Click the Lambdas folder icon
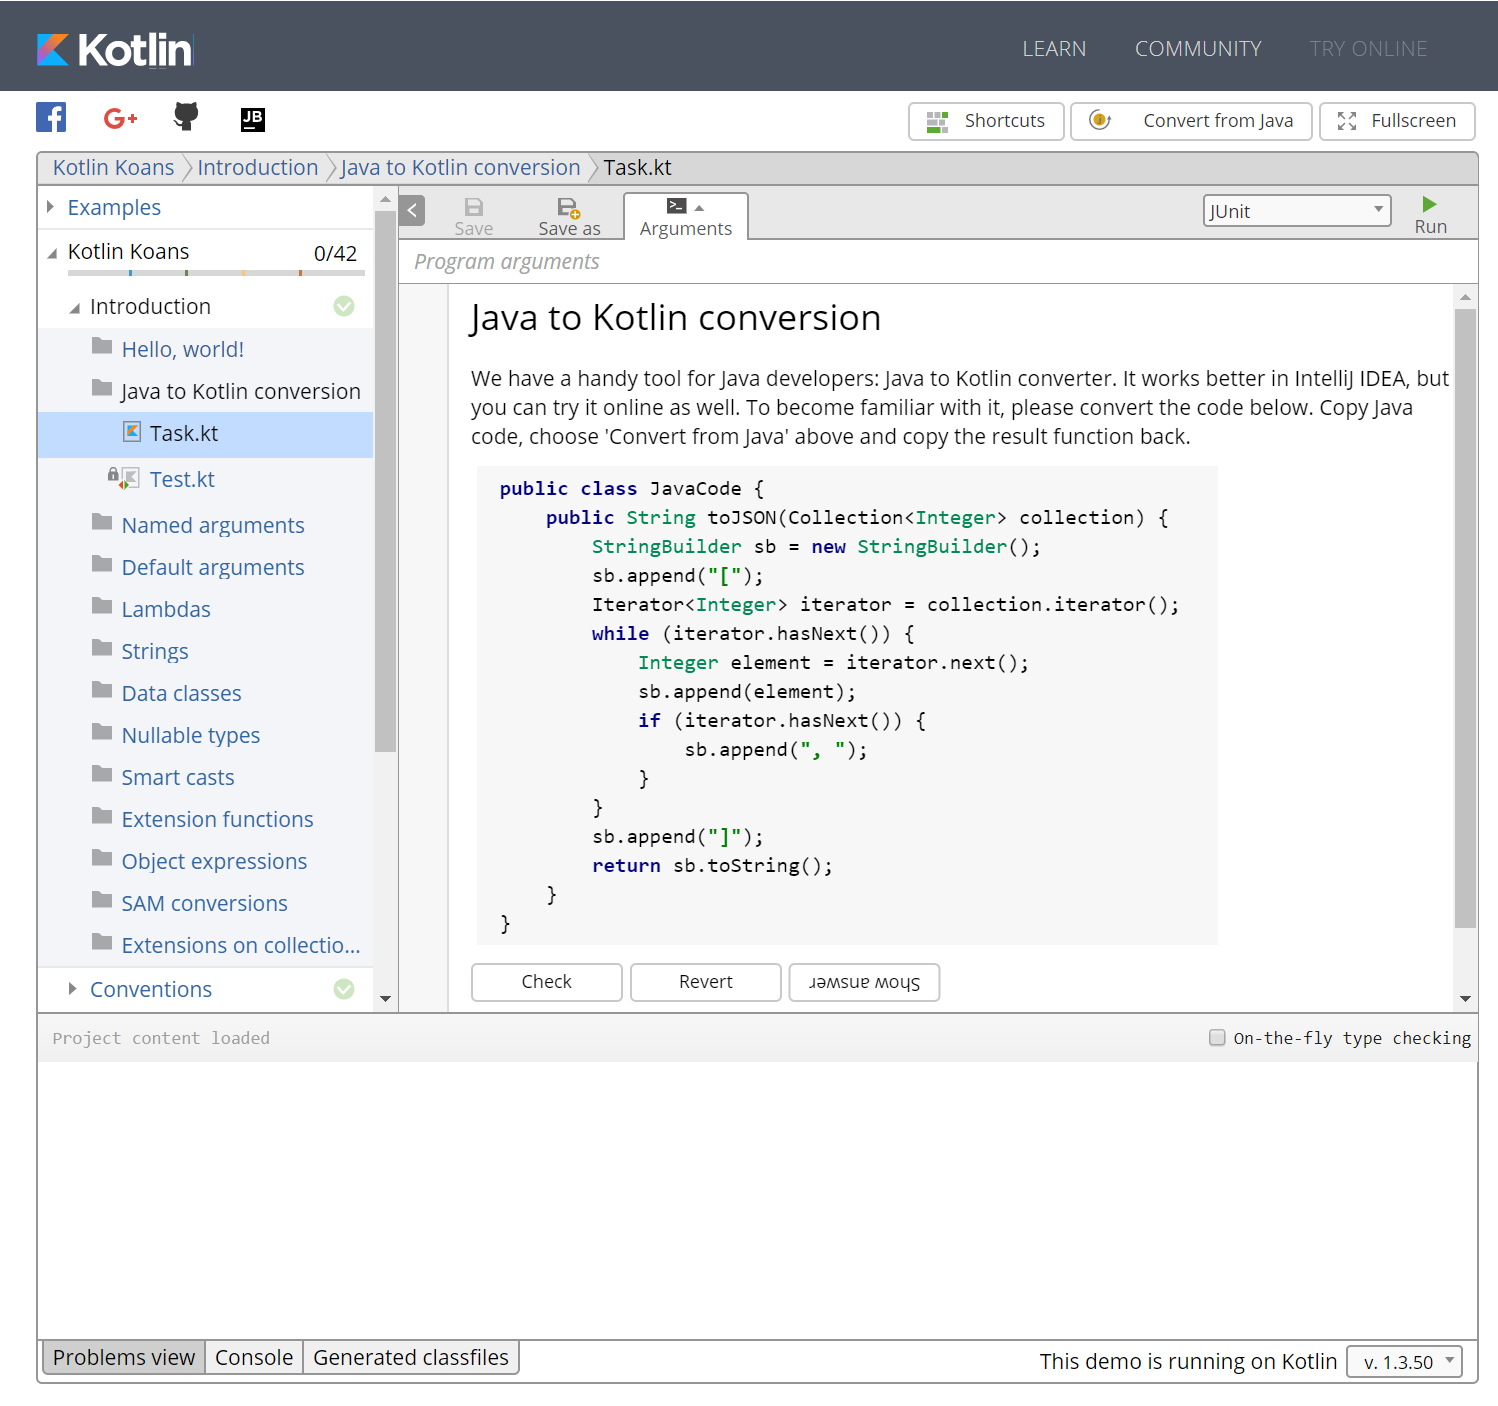The height and width of the screenshot is (1406, 1498). point(102,606)
